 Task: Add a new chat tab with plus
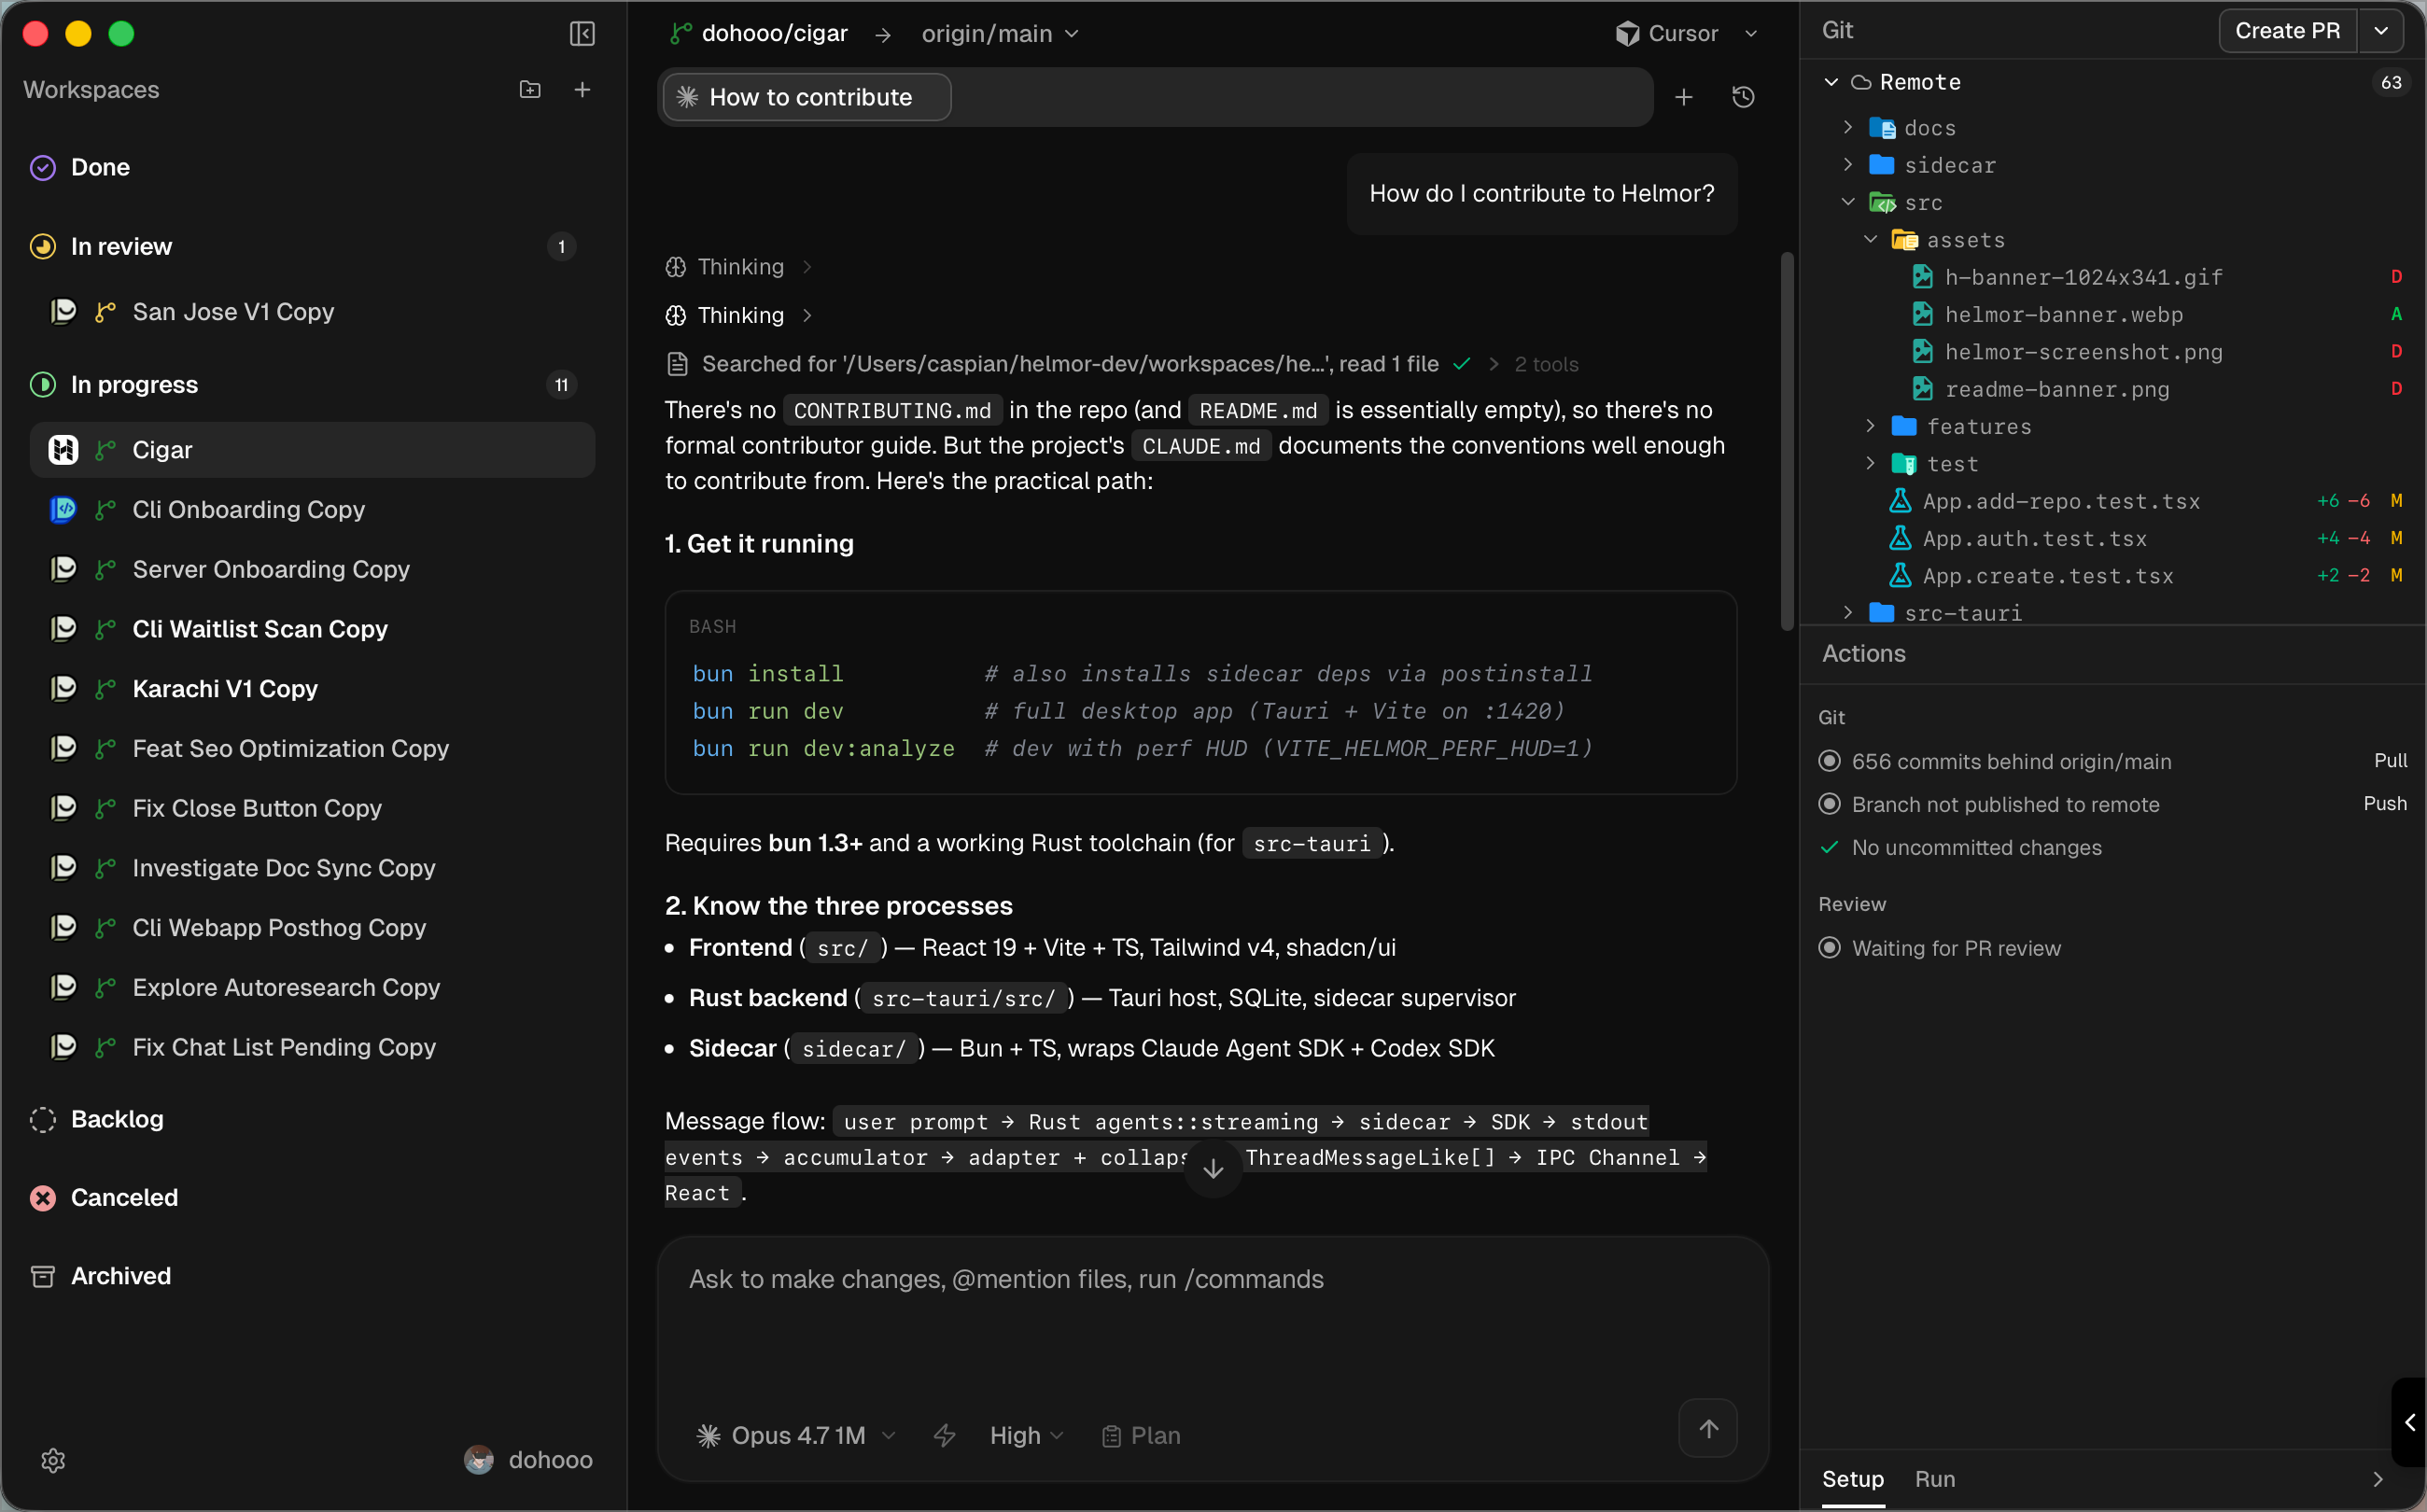[x=1684, y=97]
